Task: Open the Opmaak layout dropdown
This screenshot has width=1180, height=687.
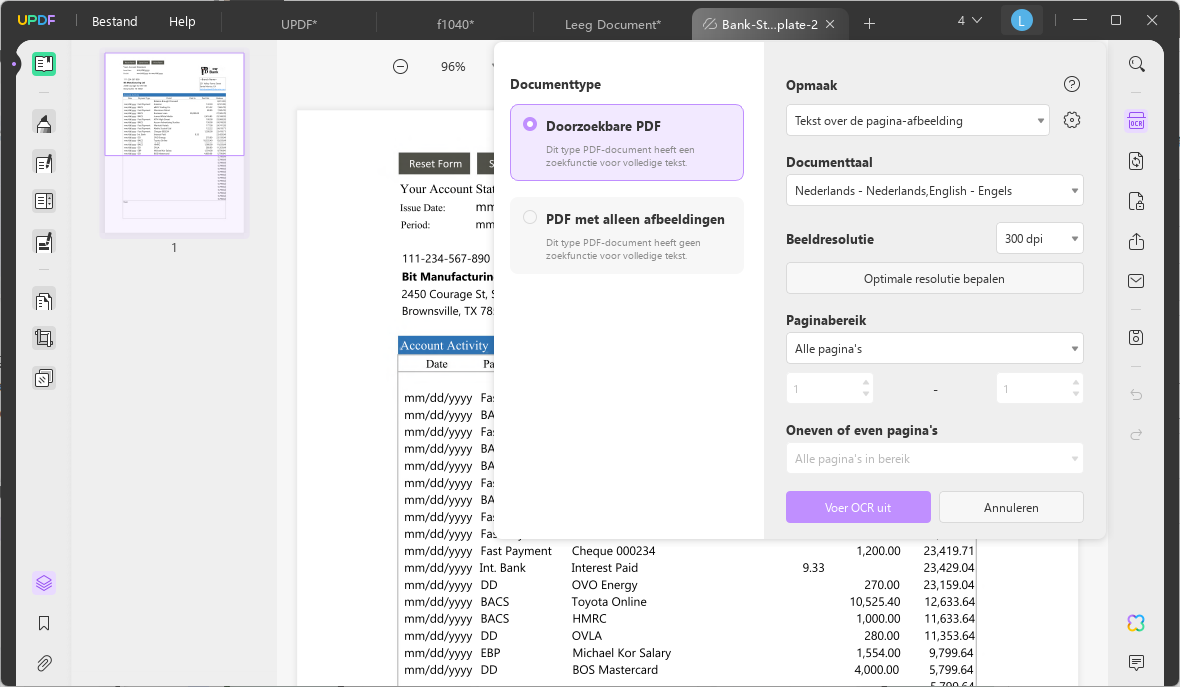Action: [917, 120]
